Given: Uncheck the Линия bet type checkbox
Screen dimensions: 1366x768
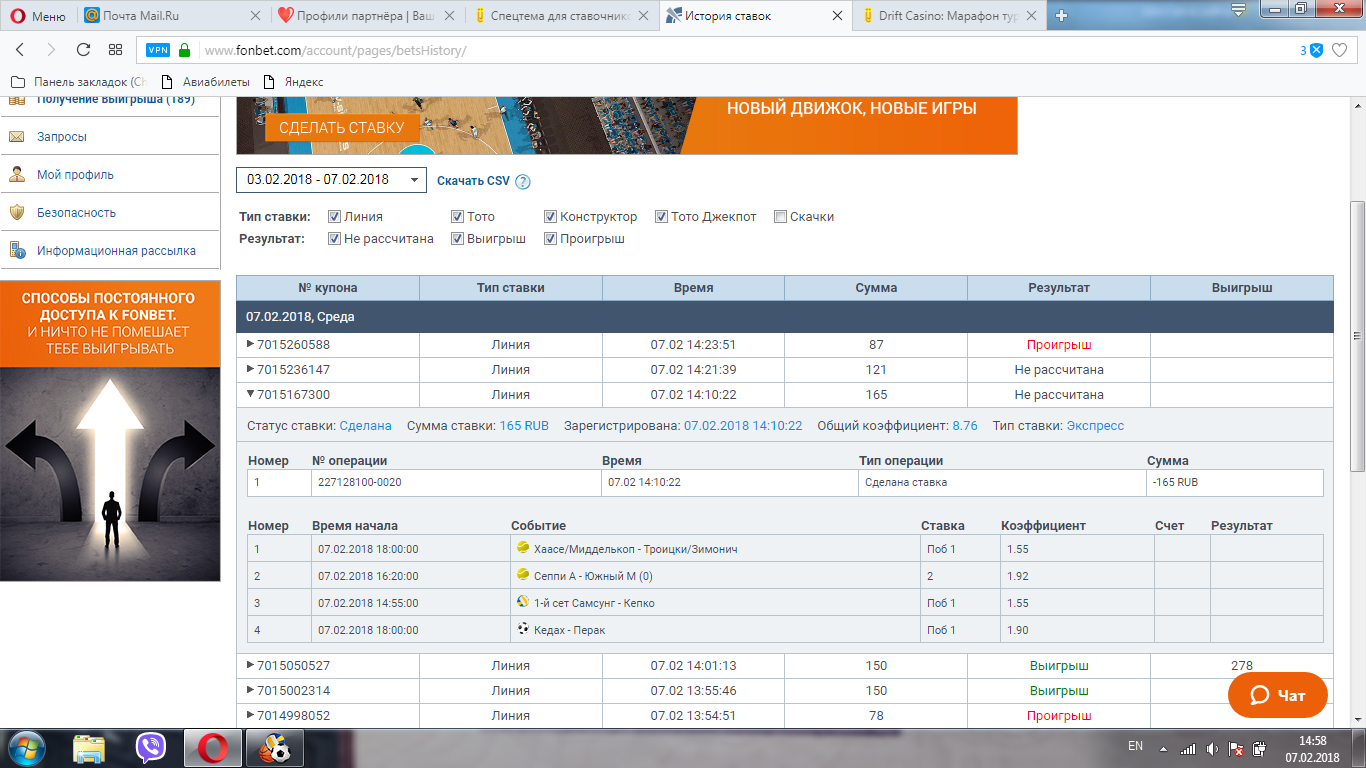Looking at the screenshot, I should tap(334, 216).
